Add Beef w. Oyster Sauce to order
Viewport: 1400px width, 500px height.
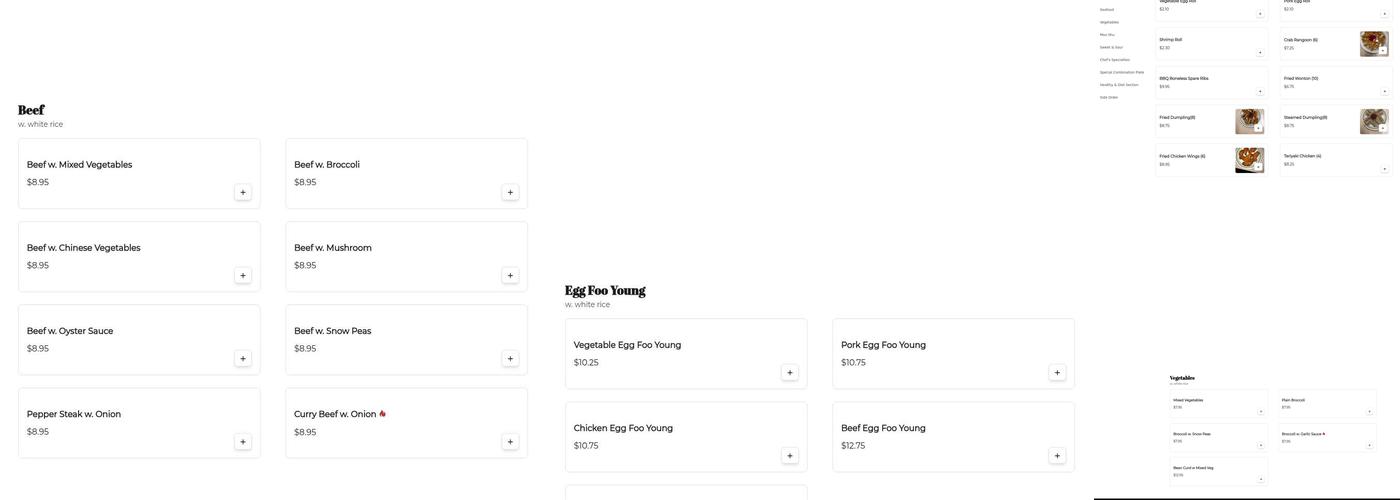click(x=243, y=359)
